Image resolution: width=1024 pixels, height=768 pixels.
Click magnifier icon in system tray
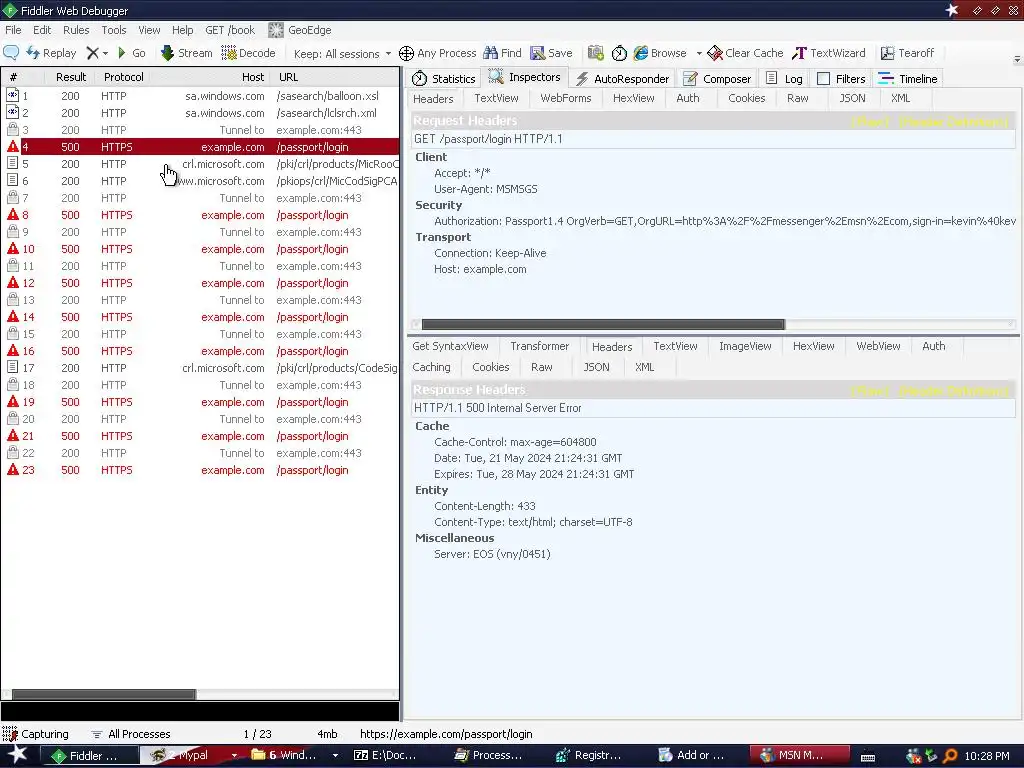950,756
